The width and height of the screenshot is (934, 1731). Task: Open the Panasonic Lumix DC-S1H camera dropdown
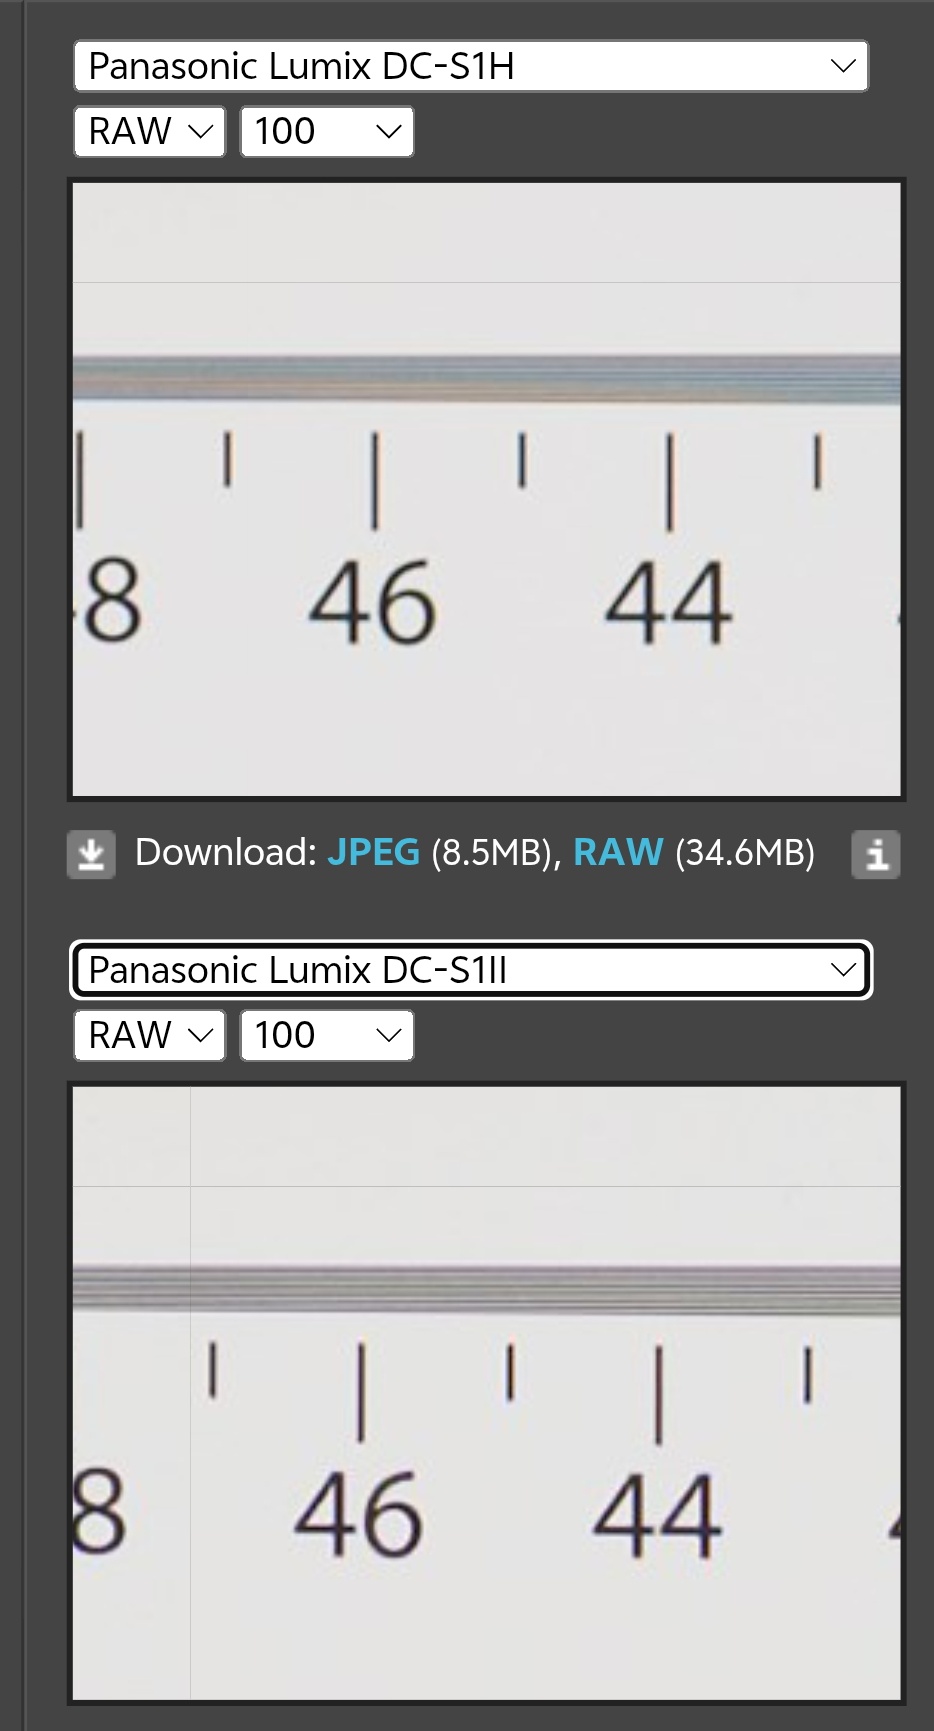point(471,66)
